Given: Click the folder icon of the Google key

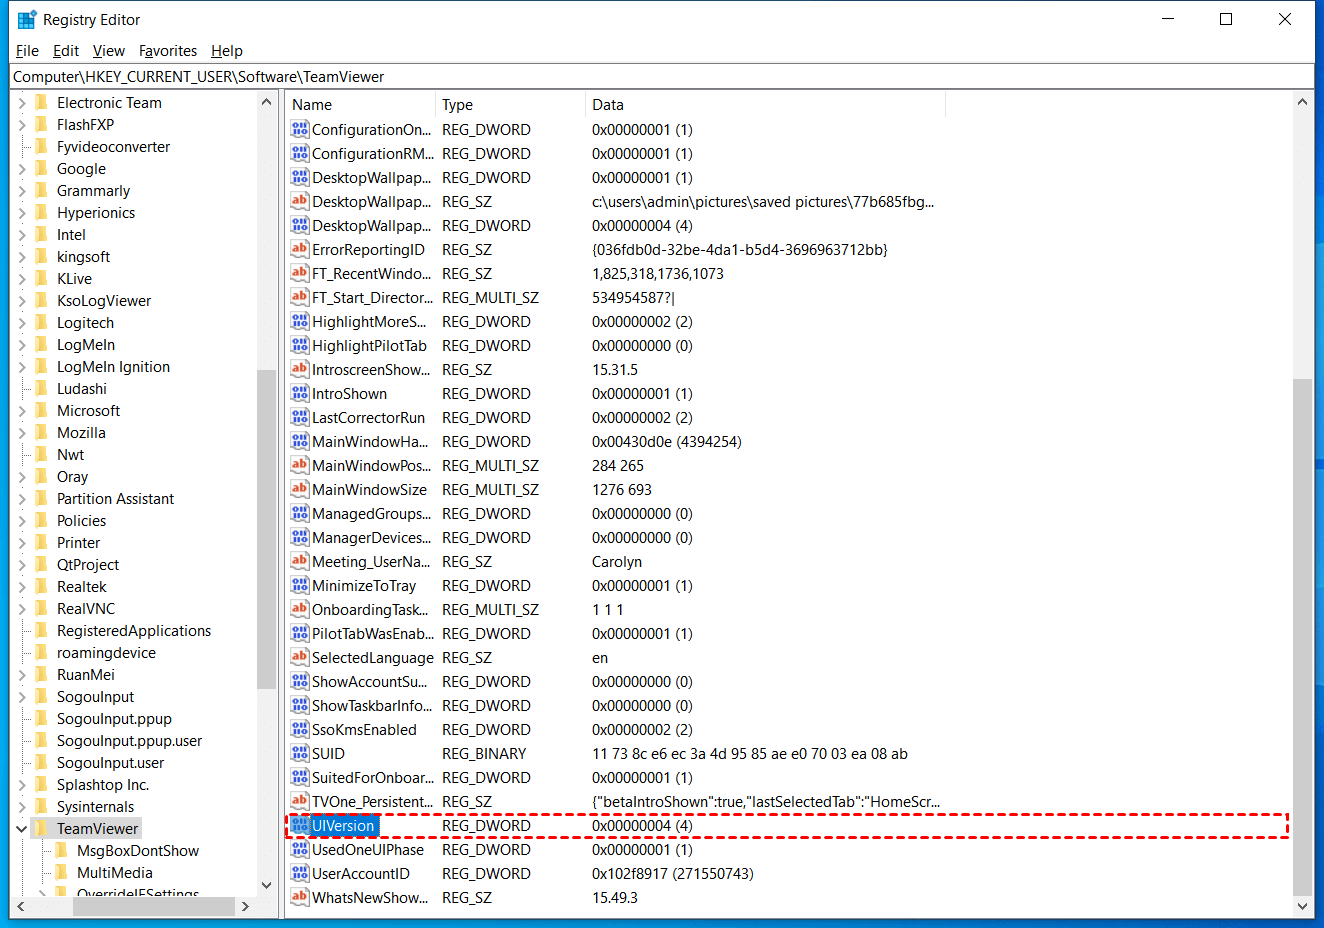Looking at the screenshot, I should click(x=41, y=168).
